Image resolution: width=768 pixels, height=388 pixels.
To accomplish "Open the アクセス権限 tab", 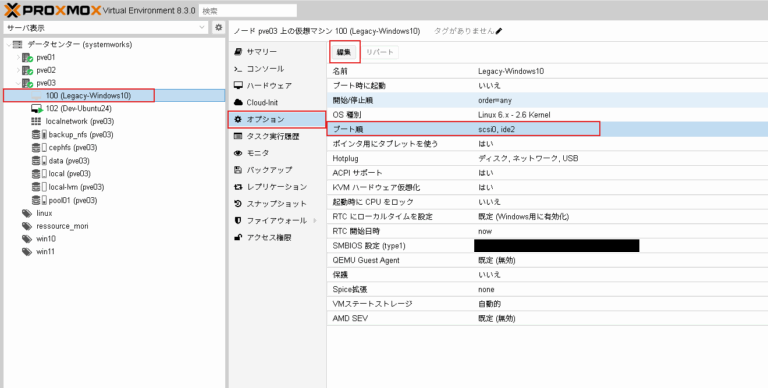I will 277,238.
